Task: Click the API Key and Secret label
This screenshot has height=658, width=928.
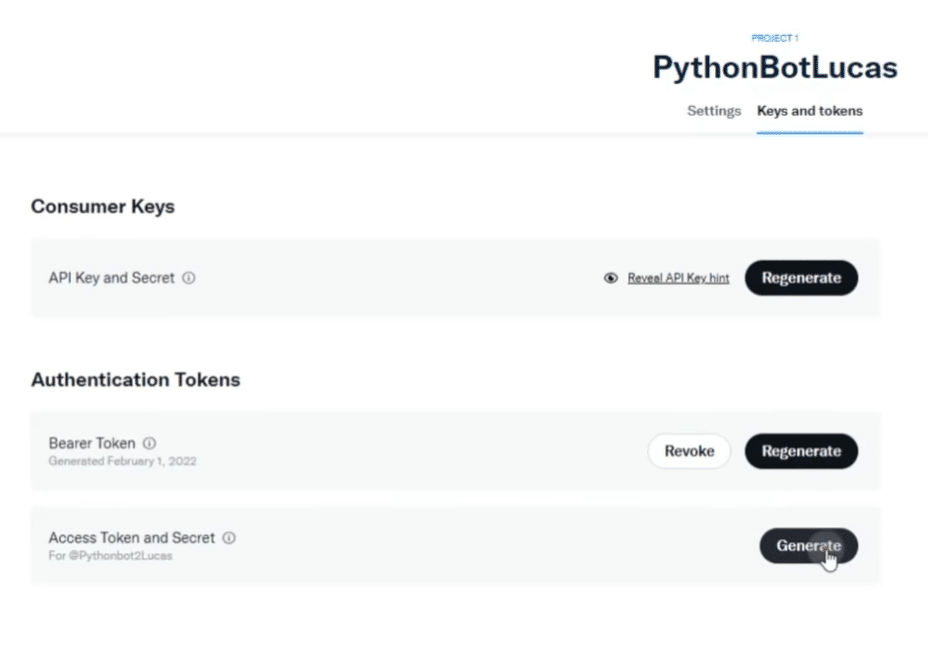Action: (x=112, y=278)
